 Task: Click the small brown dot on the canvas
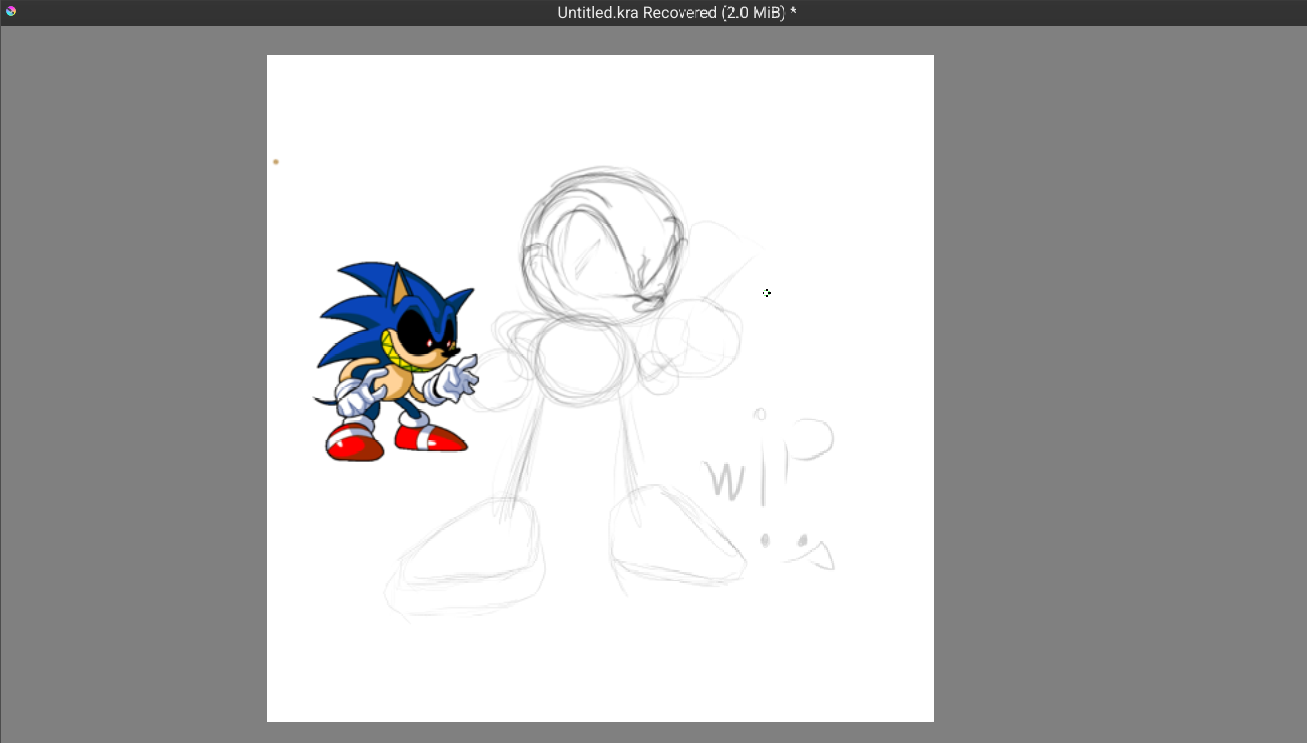tap(276, 161)
